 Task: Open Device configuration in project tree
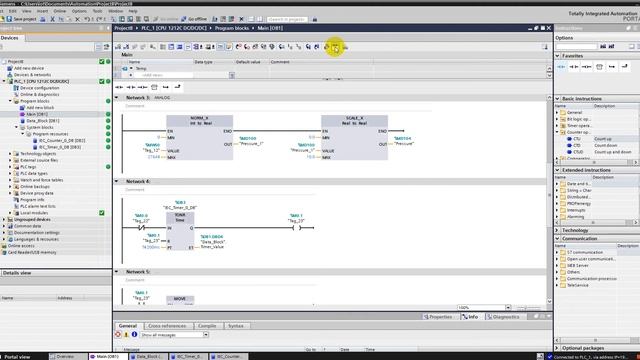[40, 88]
